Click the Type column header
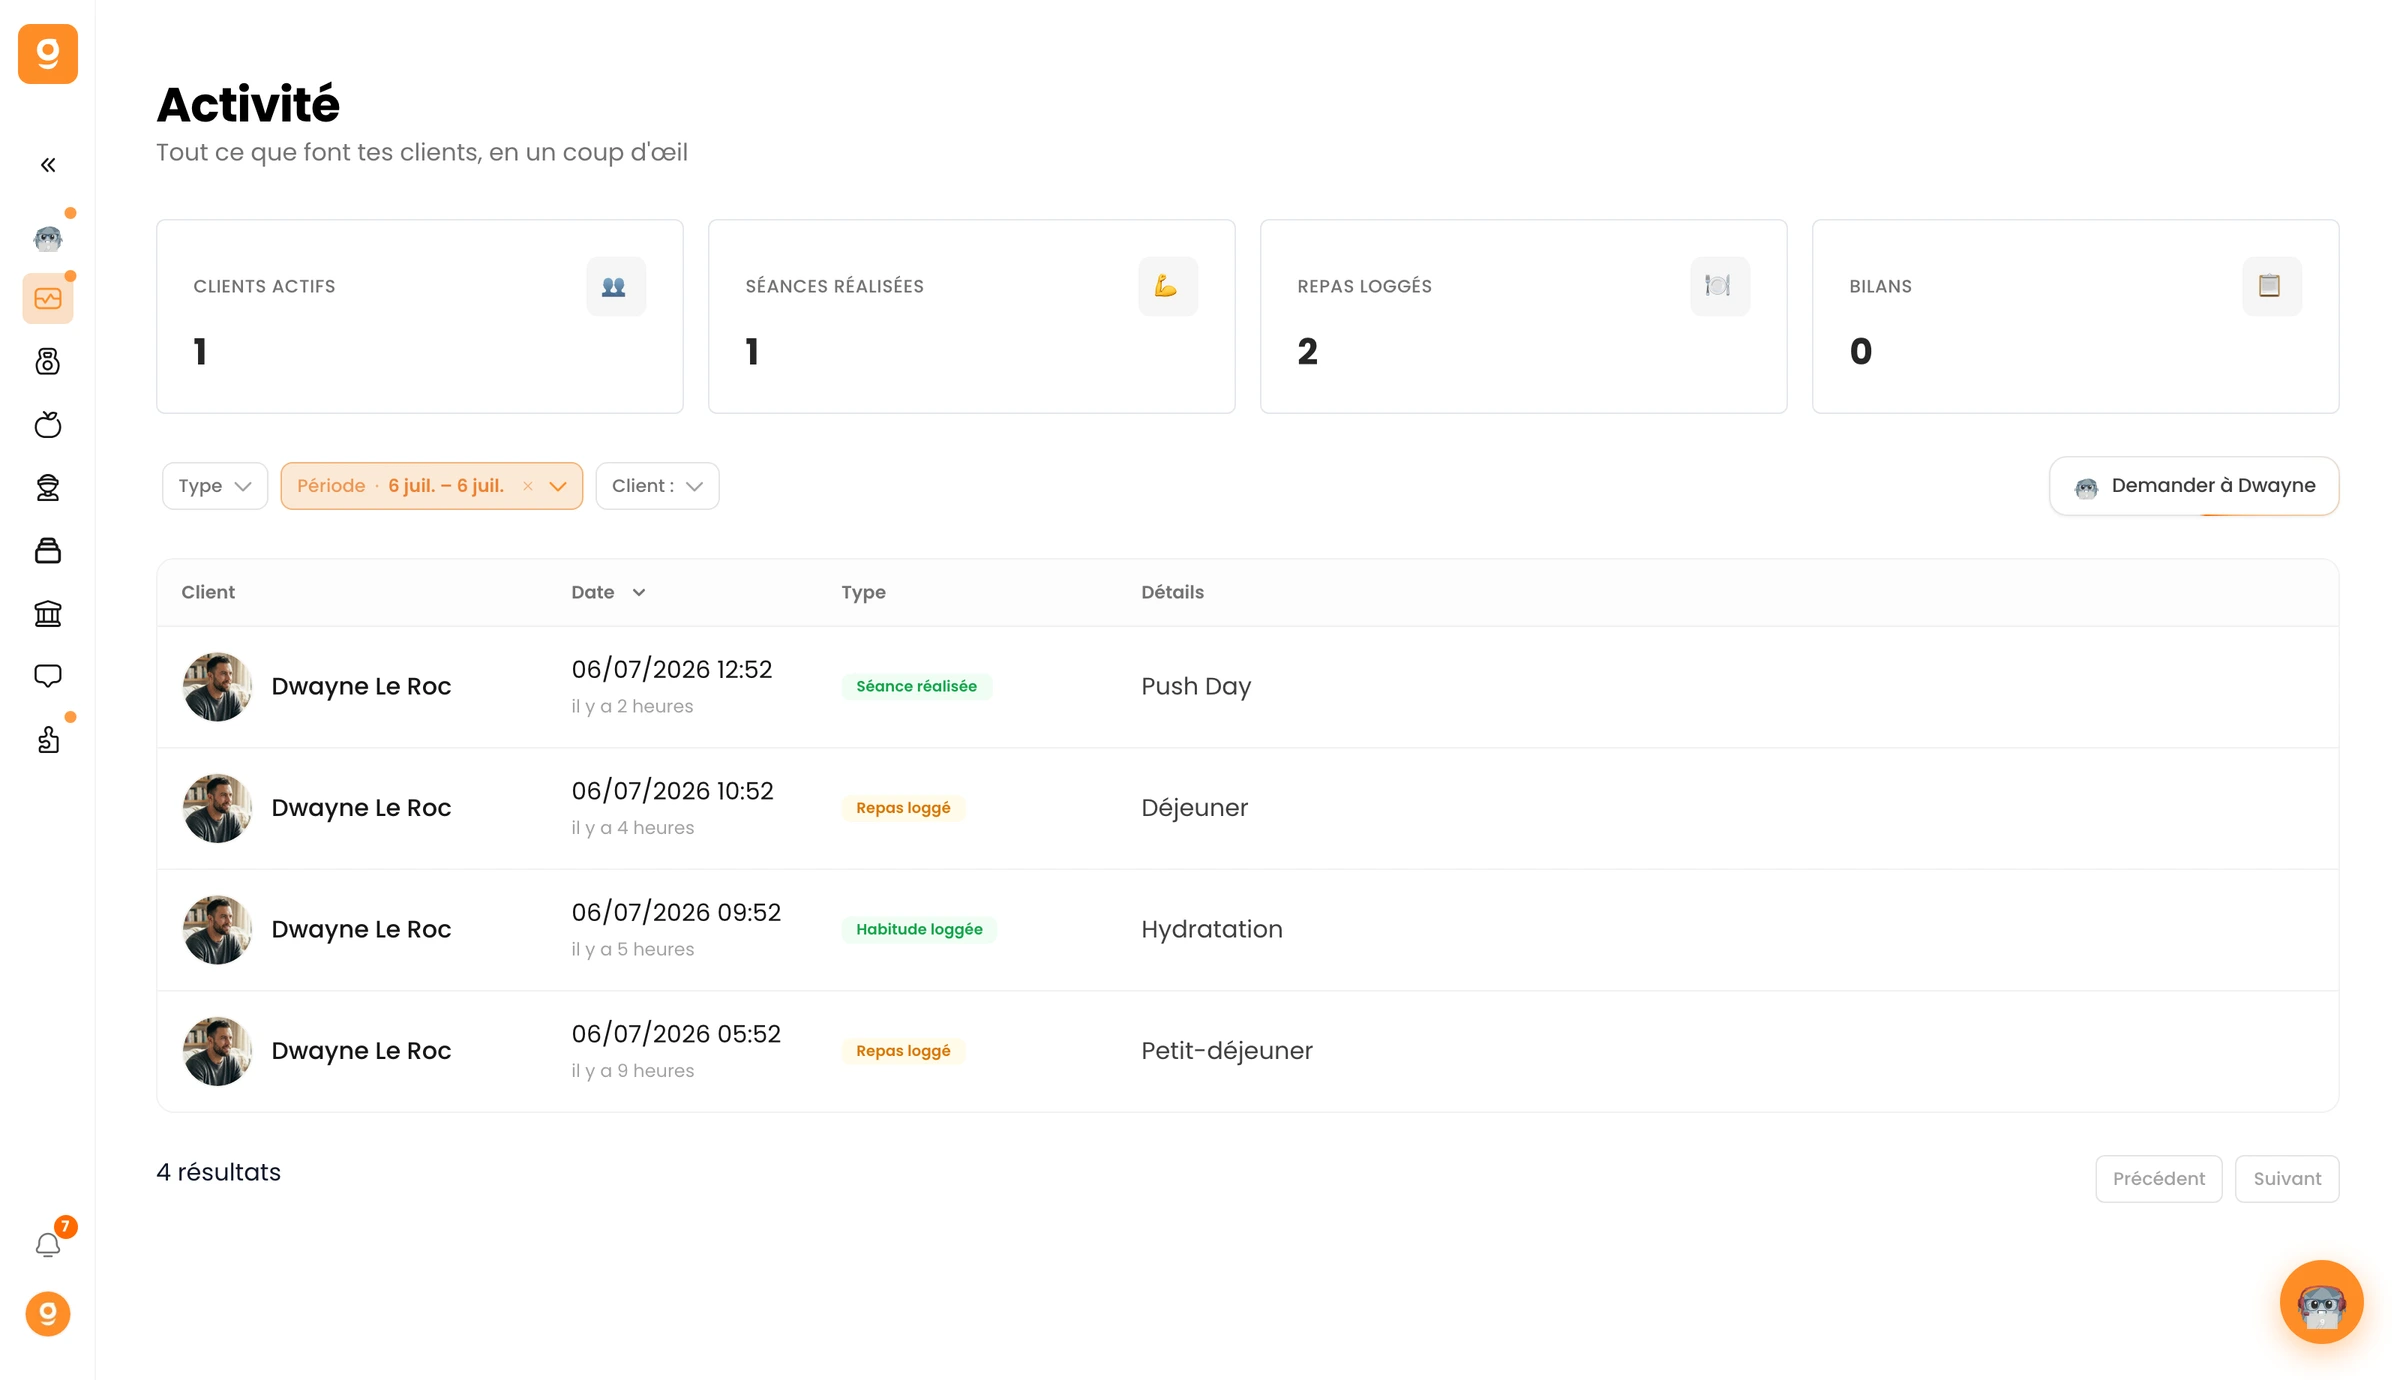2400x1380 pixels. 863,592
